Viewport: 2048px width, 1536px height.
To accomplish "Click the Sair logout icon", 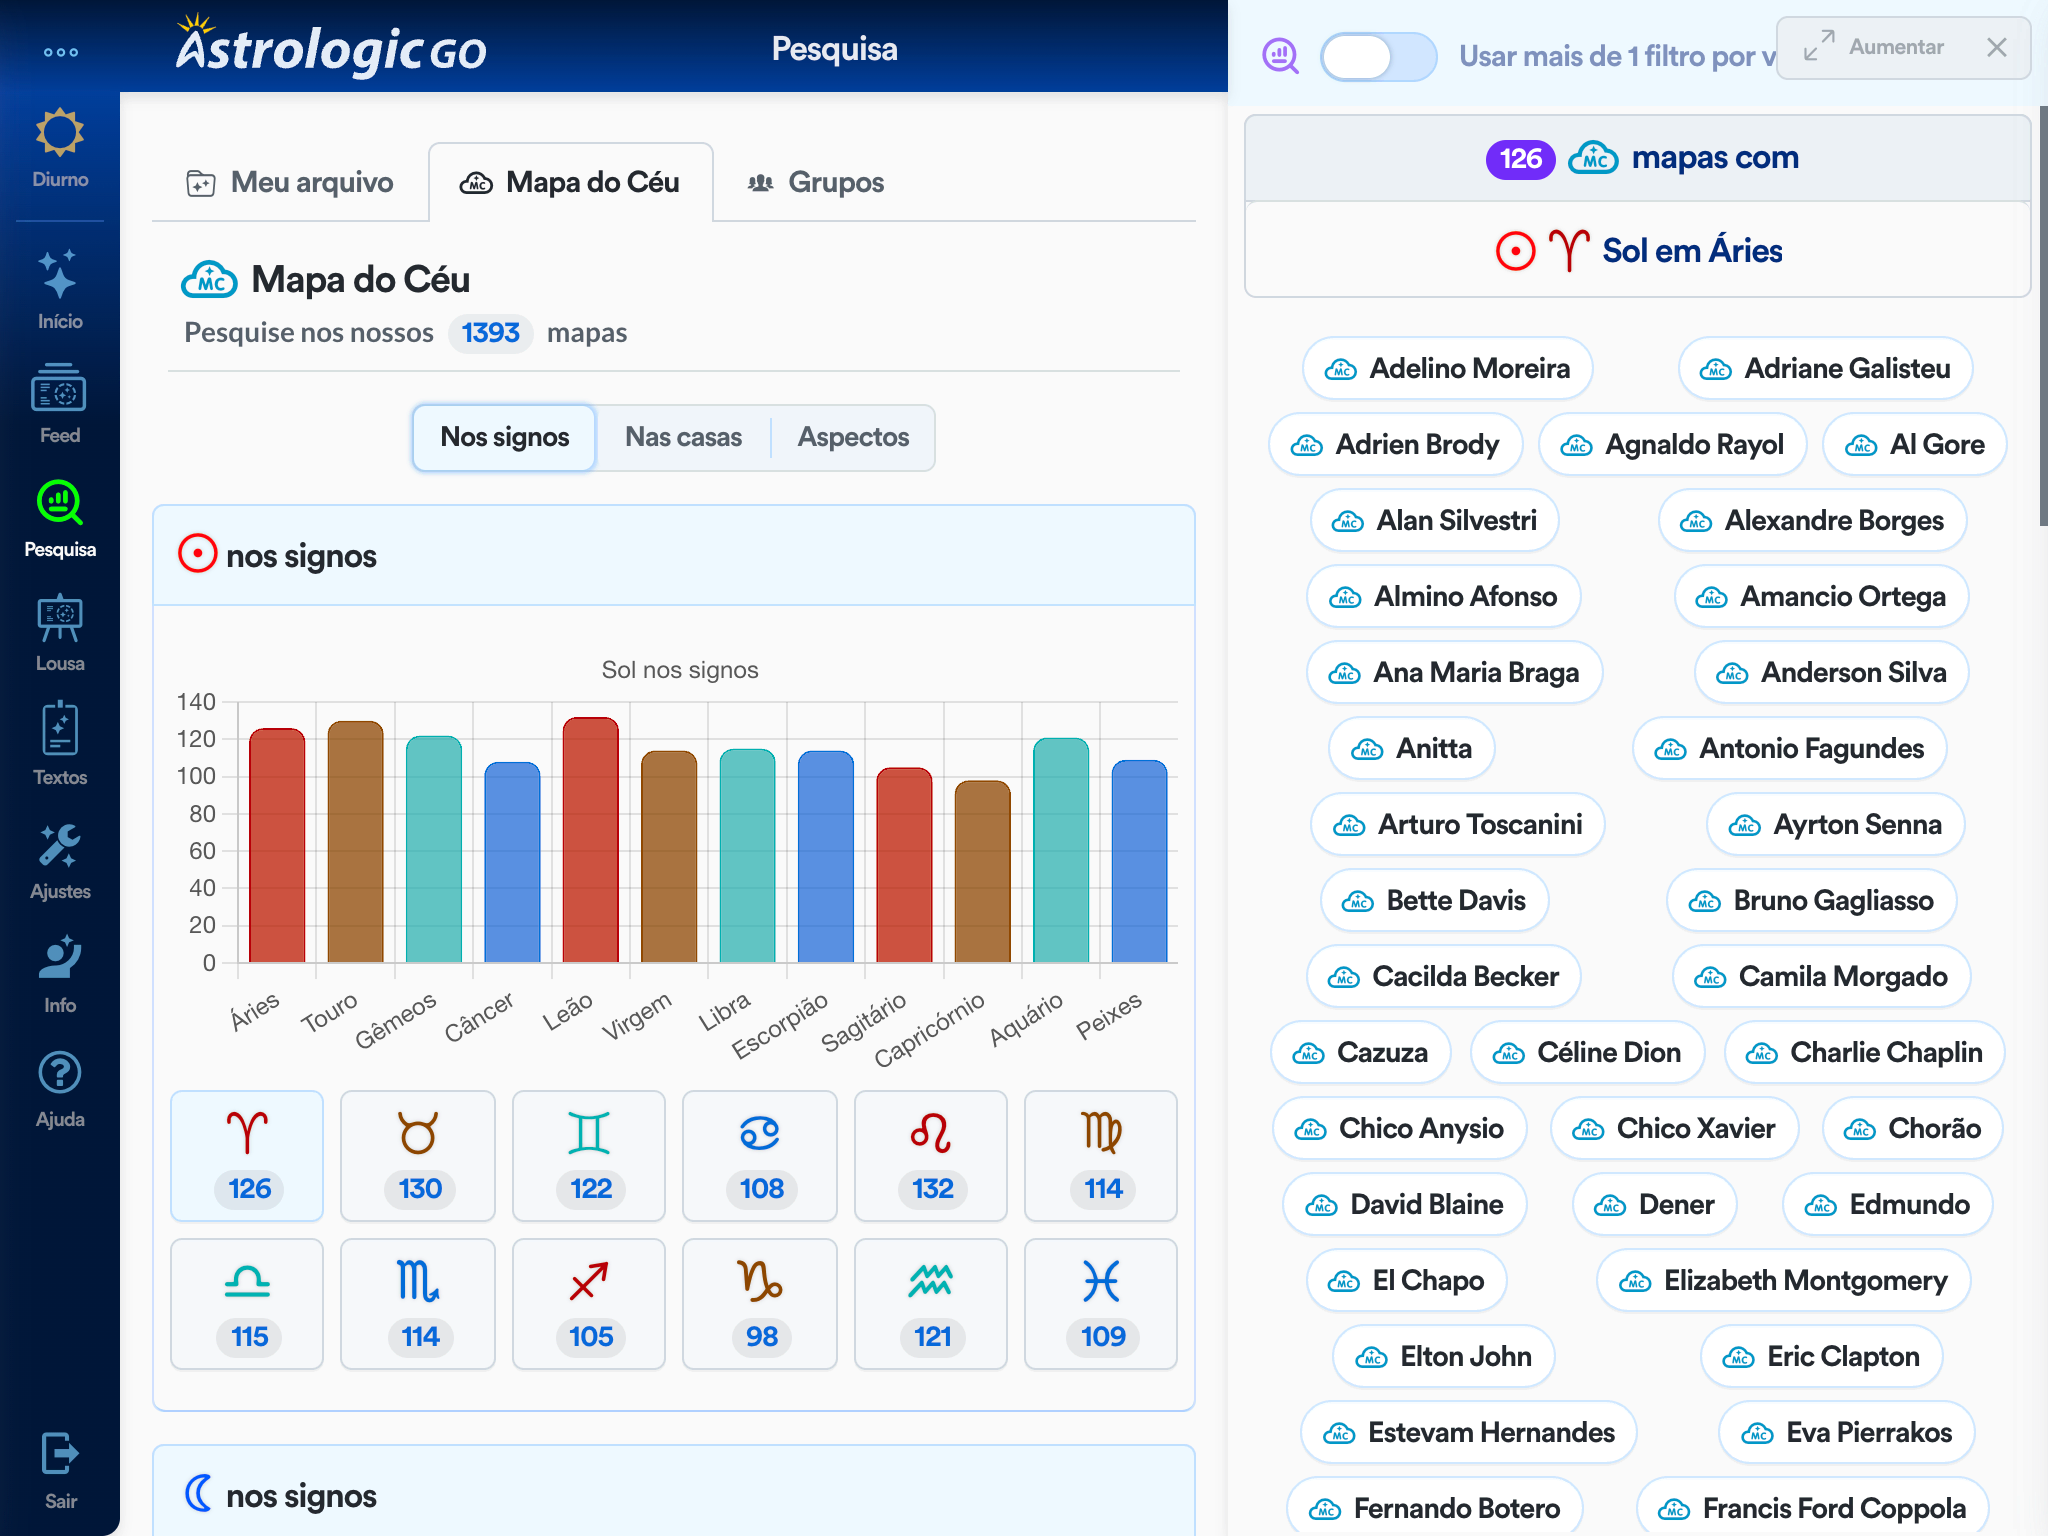I will pos(60,1470).
